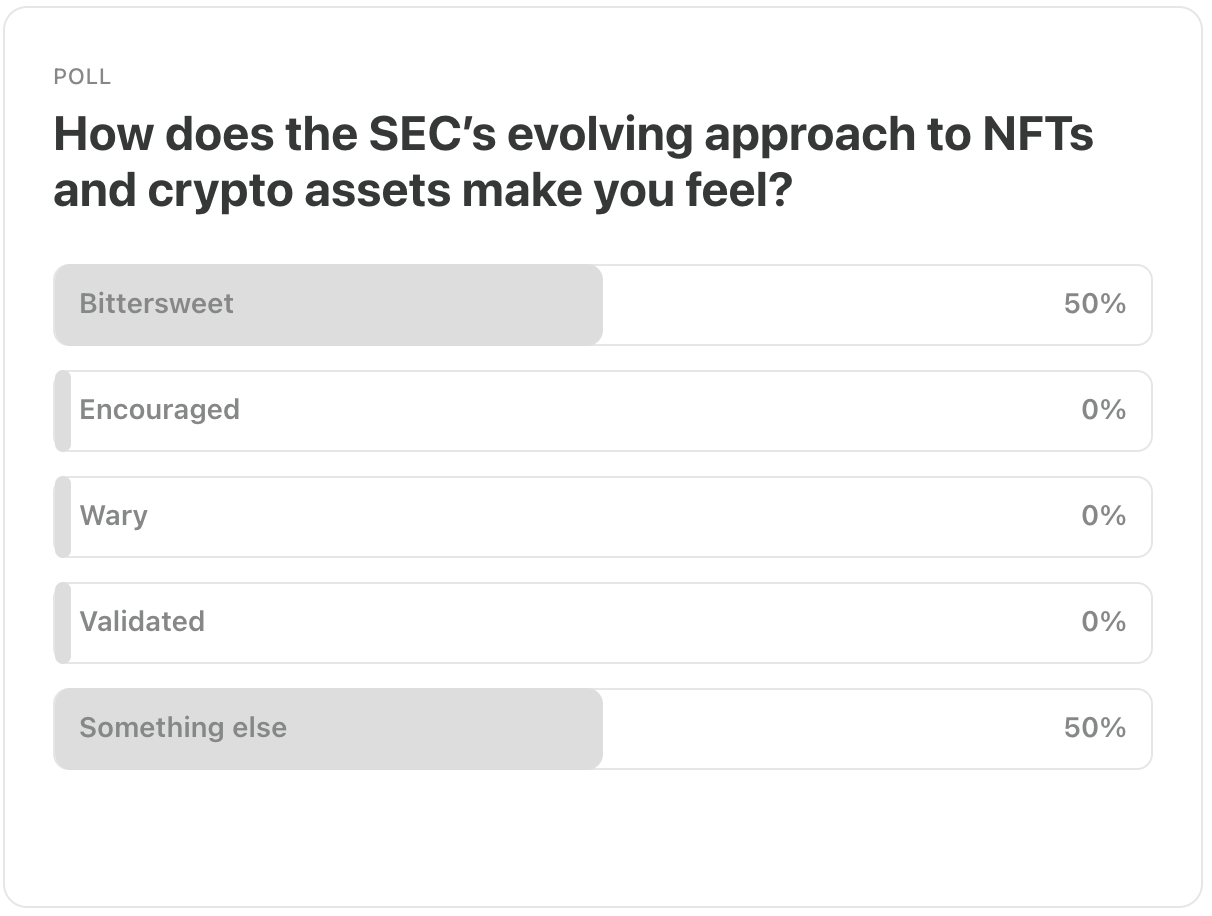
Task: Click the 0% value in Validated row
Action: (x=1104, y=622)
